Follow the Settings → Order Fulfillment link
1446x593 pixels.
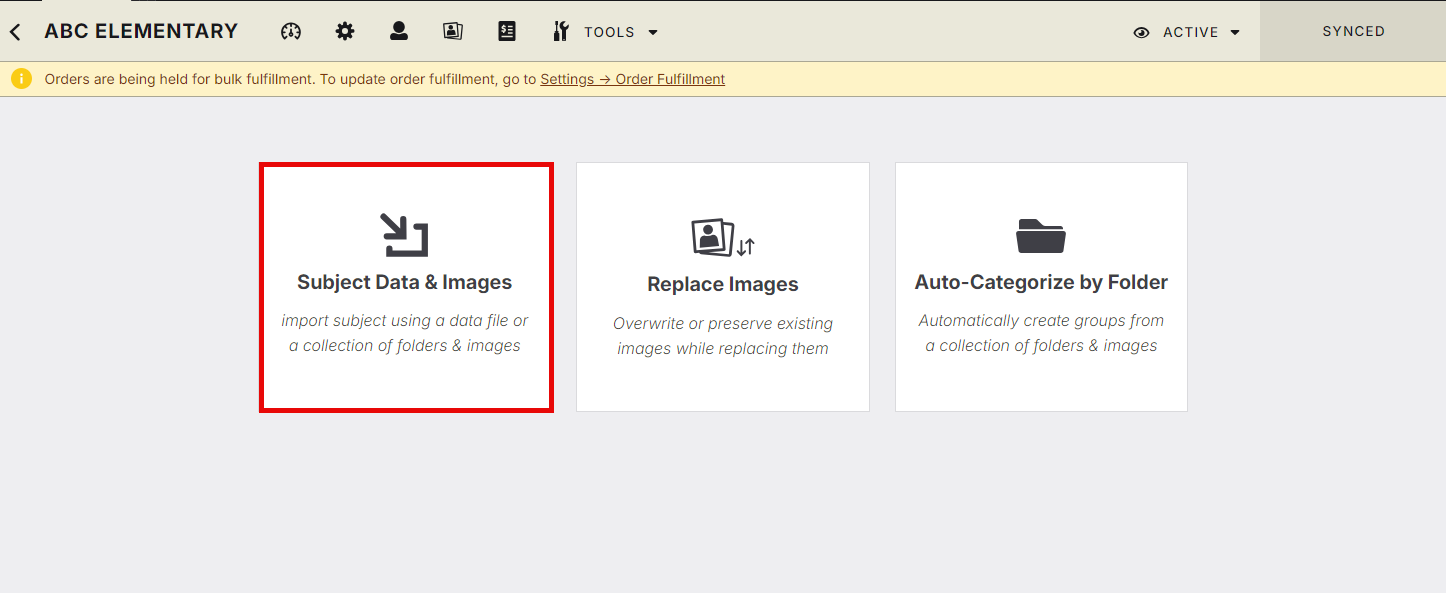click(x=633, y=79)
